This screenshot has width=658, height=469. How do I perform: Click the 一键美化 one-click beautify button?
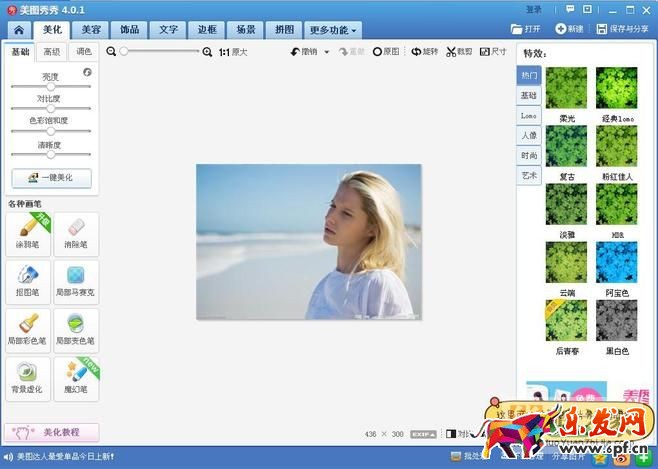point(50,177)
